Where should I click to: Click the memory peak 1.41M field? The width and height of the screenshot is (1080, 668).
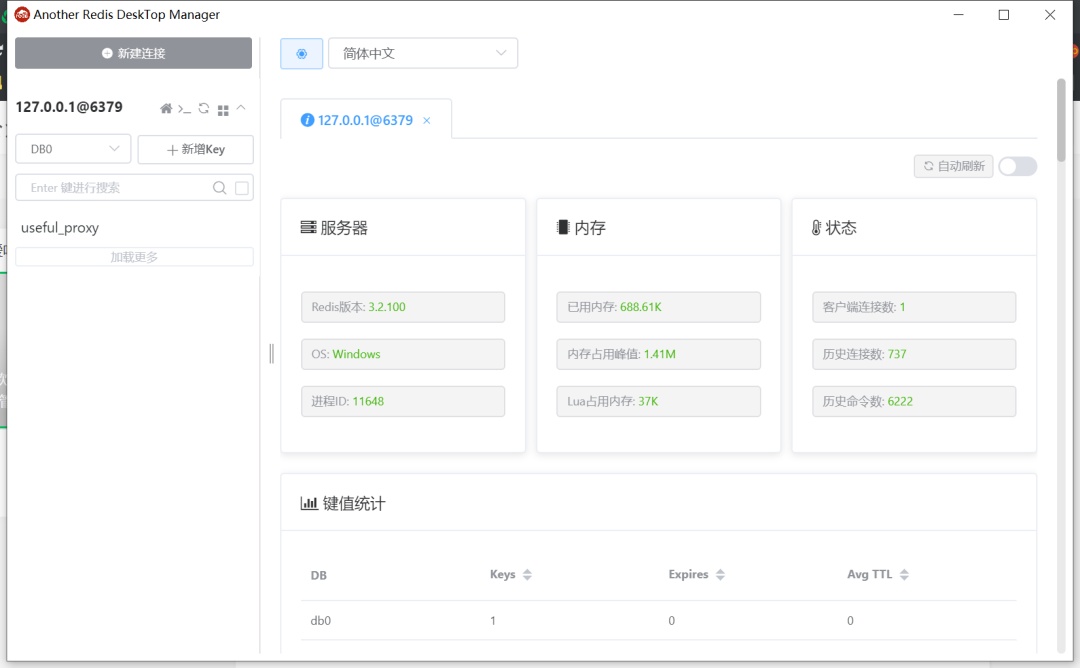click(x=658, y=354)
